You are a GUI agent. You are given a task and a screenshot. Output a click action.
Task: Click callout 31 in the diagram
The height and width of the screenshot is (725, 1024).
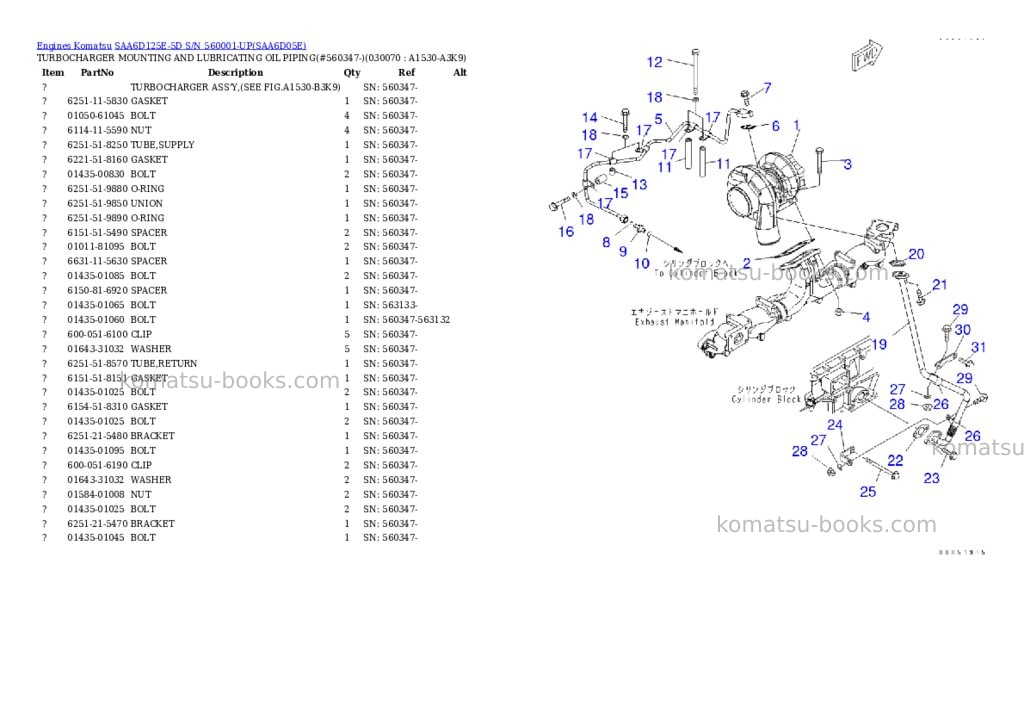click(978, 347)
